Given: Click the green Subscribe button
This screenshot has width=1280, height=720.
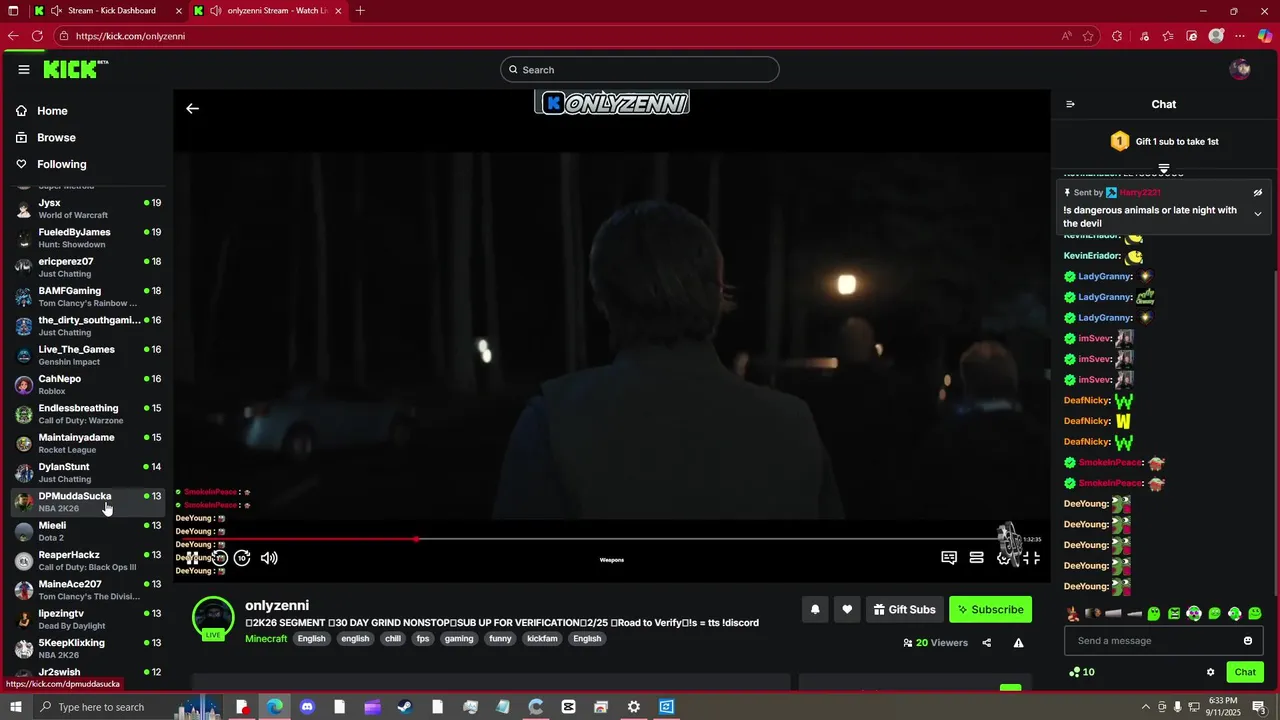Looking at the screenshot, I should (990, 609).
